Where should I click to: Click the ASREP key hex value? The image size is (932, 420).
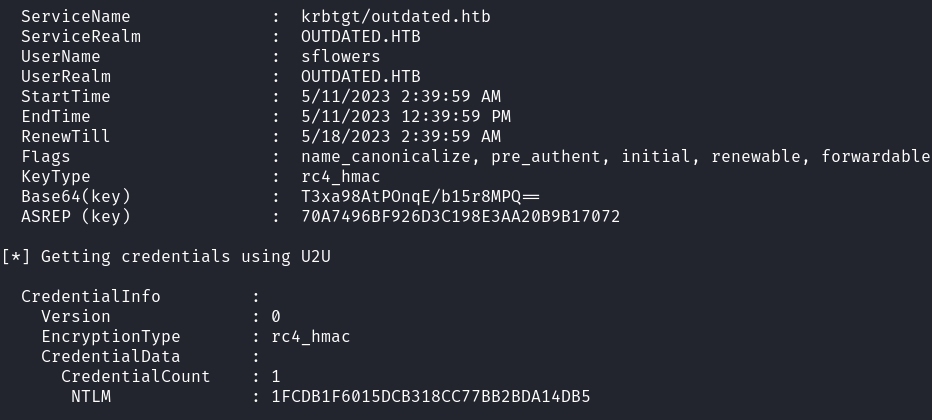coord(460,216)
